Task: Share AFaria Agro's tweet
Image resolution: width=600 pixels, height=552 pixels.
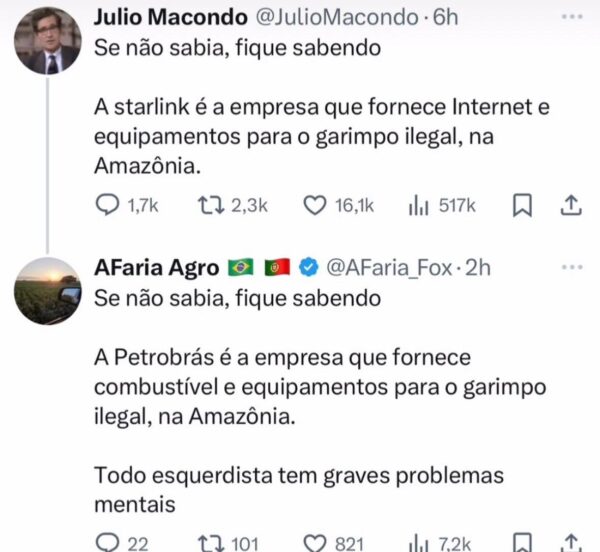Action: (571, 543)
